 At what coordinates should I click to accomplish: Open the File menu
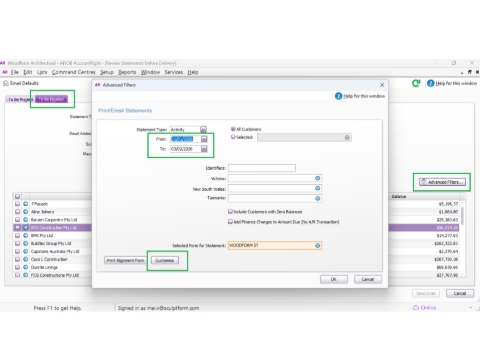coord(15,72)
